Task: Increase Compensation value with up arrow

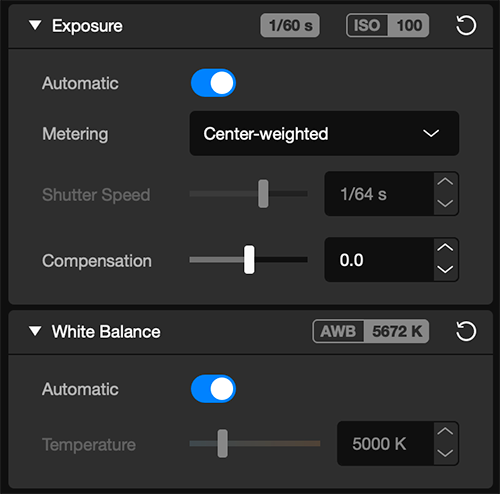Action: pos(446,248)
